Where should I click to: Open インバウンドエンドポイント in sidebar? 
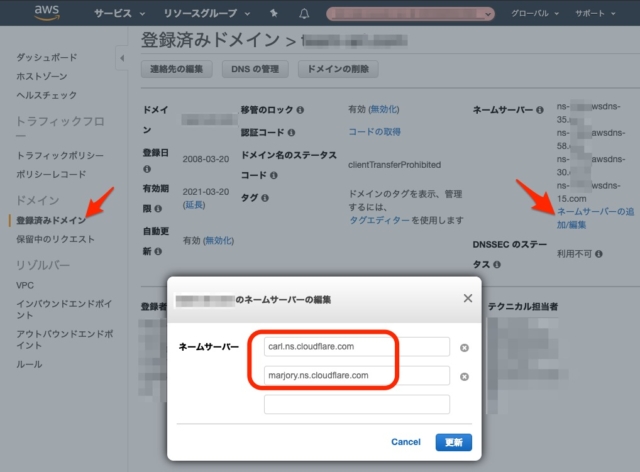(64, 309)
